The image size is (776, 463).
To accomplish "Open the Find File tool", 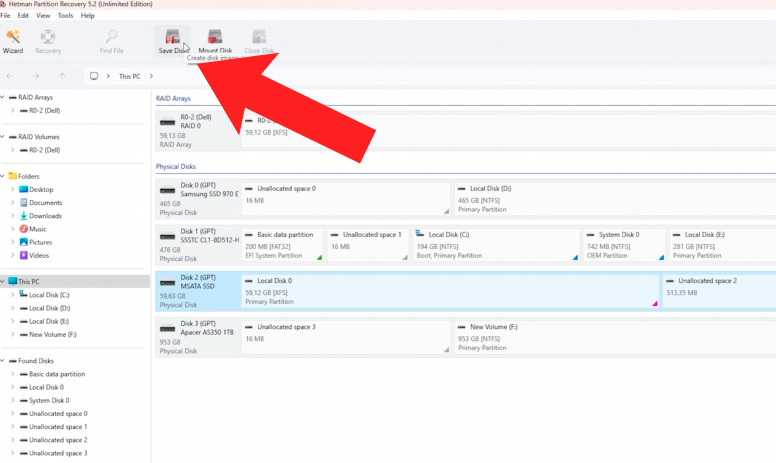I will pyautogui.click(x=111, y=42).
